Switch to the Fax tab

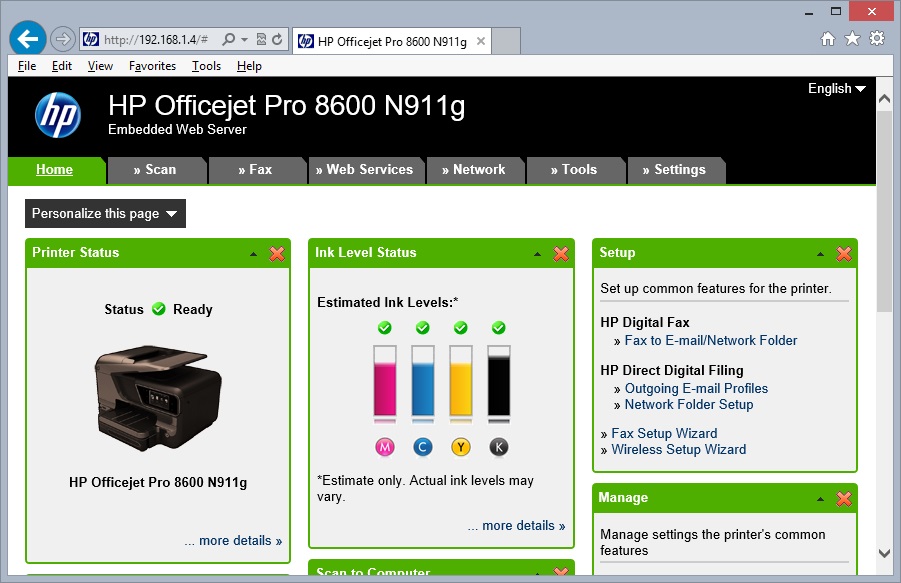coord(256,170)
